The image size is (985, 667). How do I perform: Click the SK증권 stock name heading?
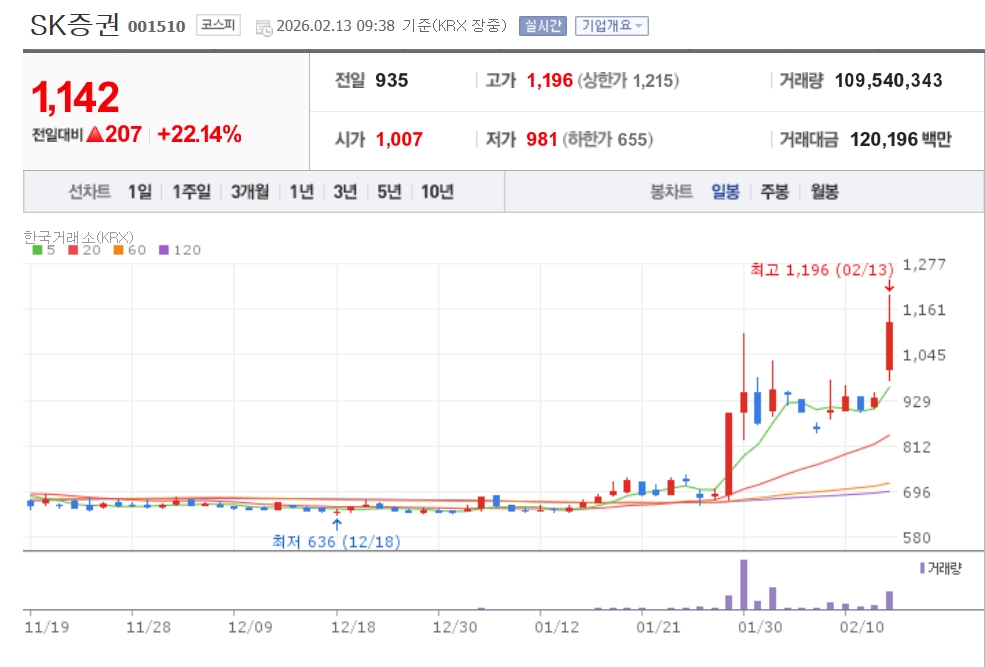coord(75,25)
